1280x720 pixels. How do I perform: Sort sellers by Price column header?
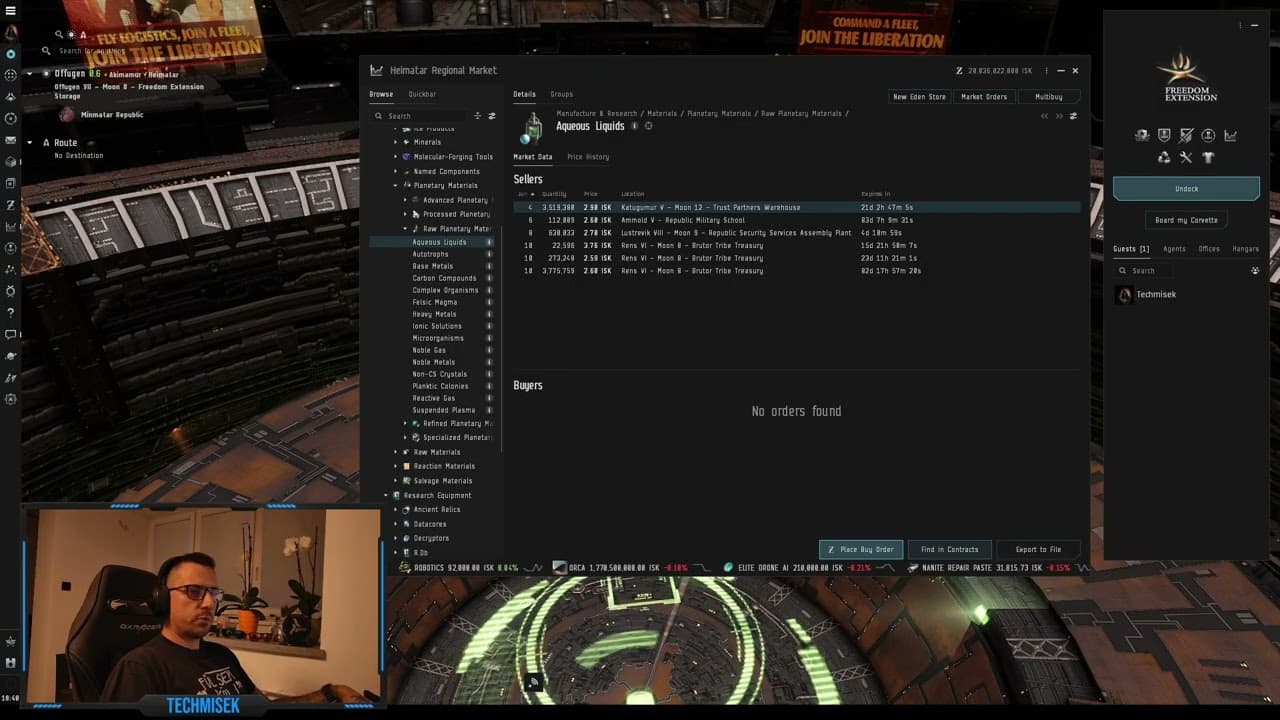591,194
